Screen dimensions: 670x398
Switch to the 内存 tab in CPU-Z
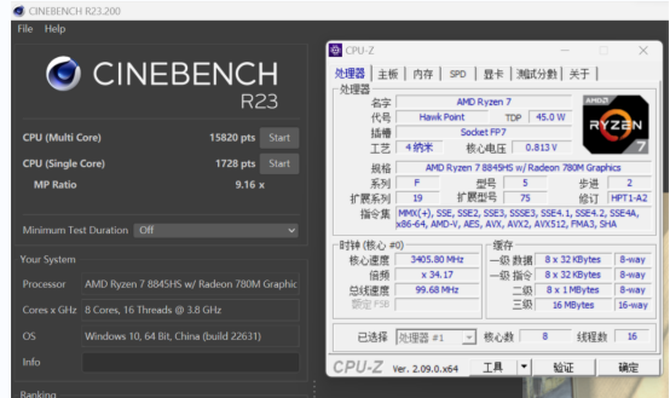(x=423, y=74)
